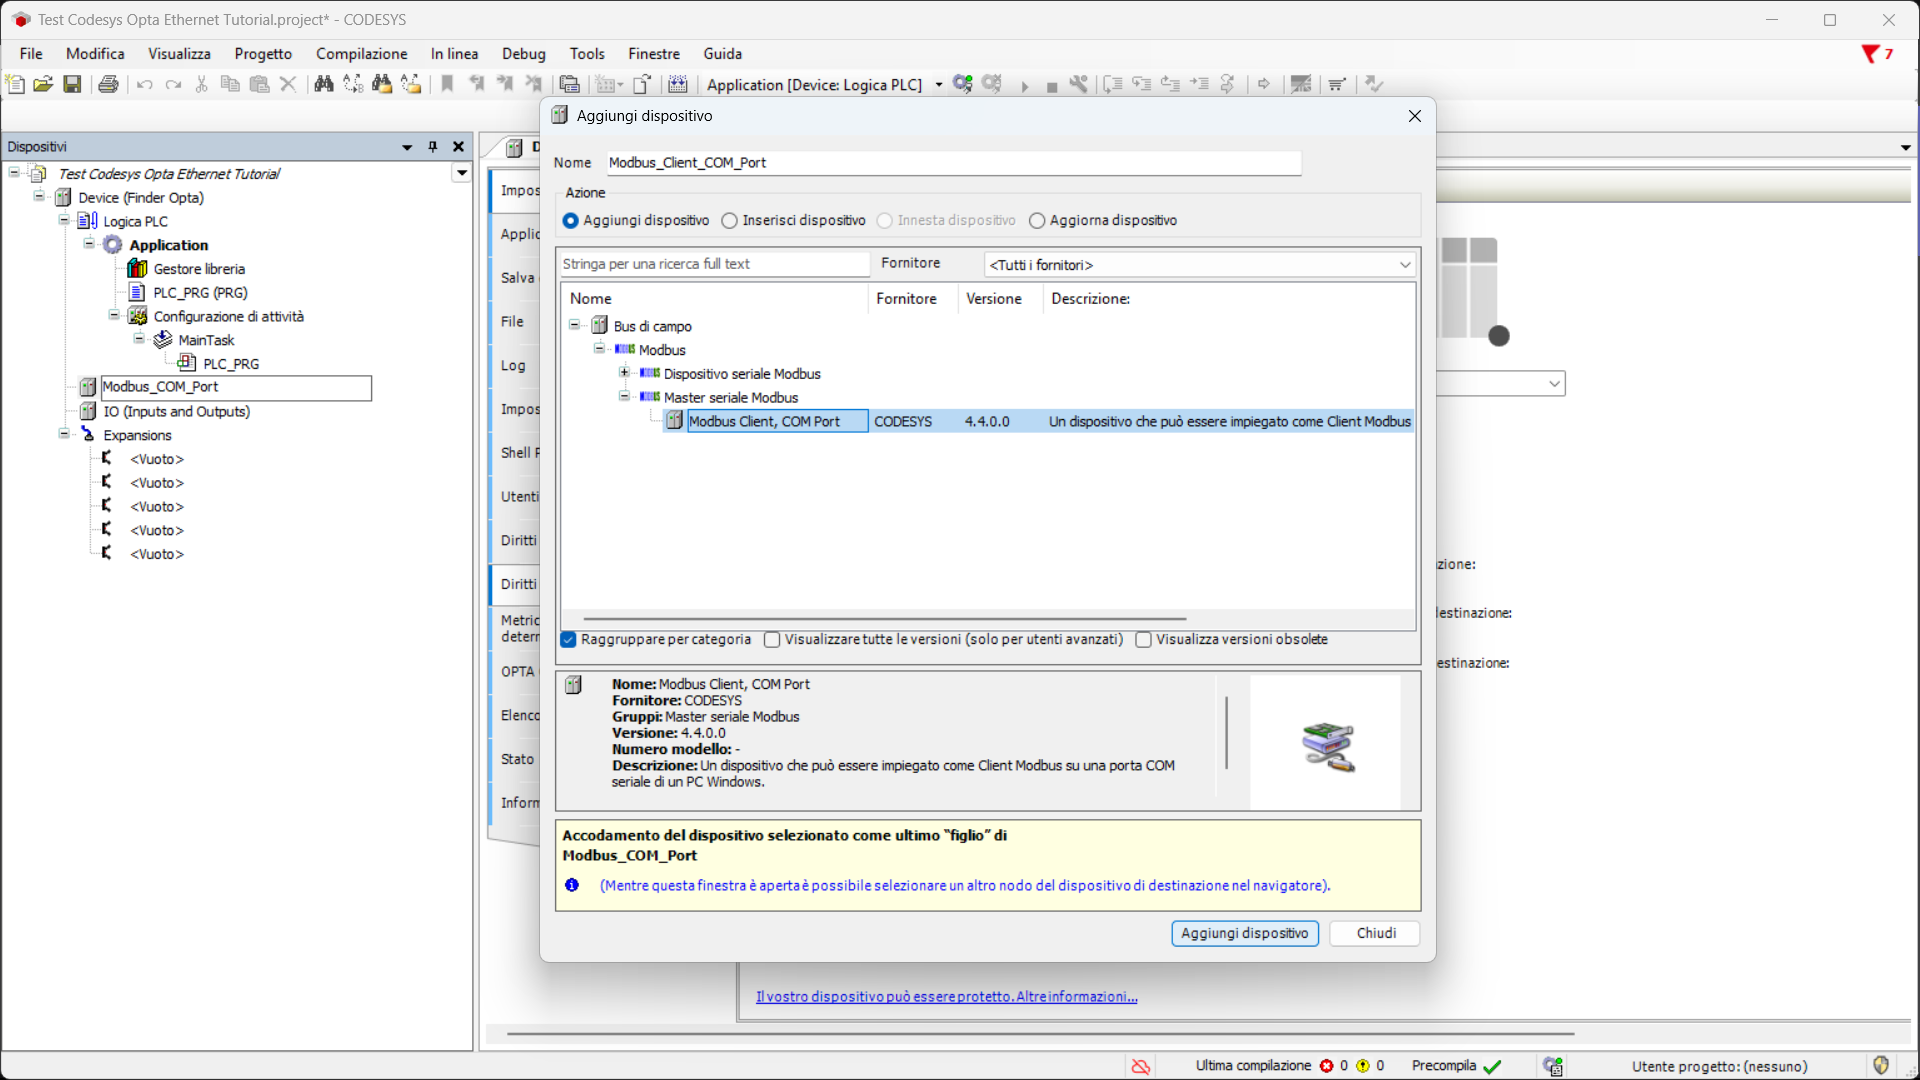
Task: Open the Fornitore vendor dropdown
Action: pos(1200,265)
